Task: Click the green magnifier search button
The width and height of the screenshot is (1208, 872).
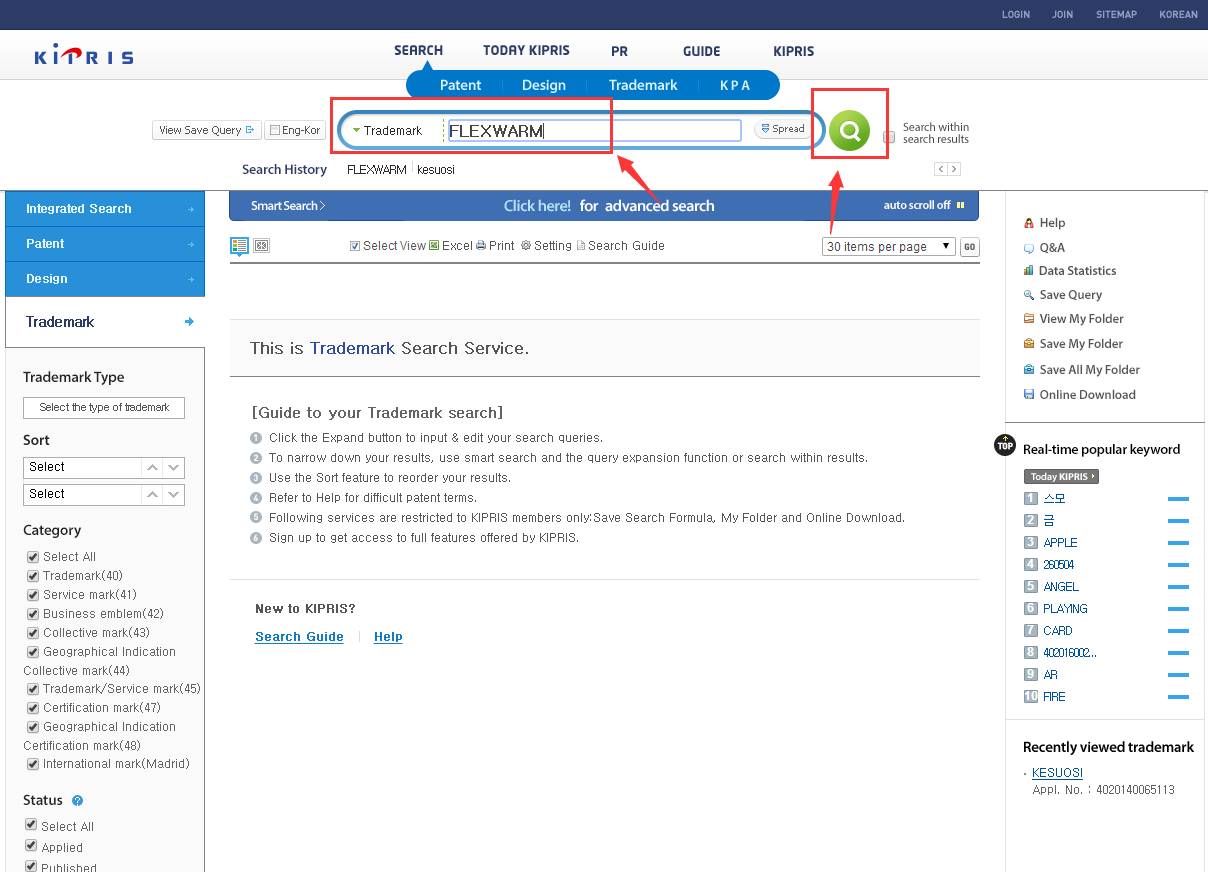Action: (849, 131)
